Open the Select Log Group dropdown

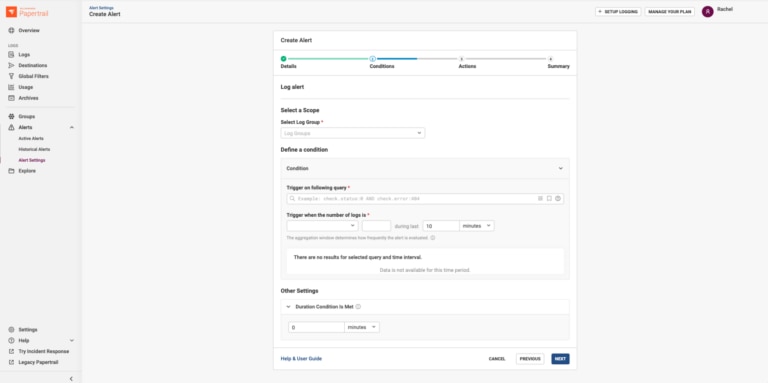pyautogui.click(x=353, y=133)
